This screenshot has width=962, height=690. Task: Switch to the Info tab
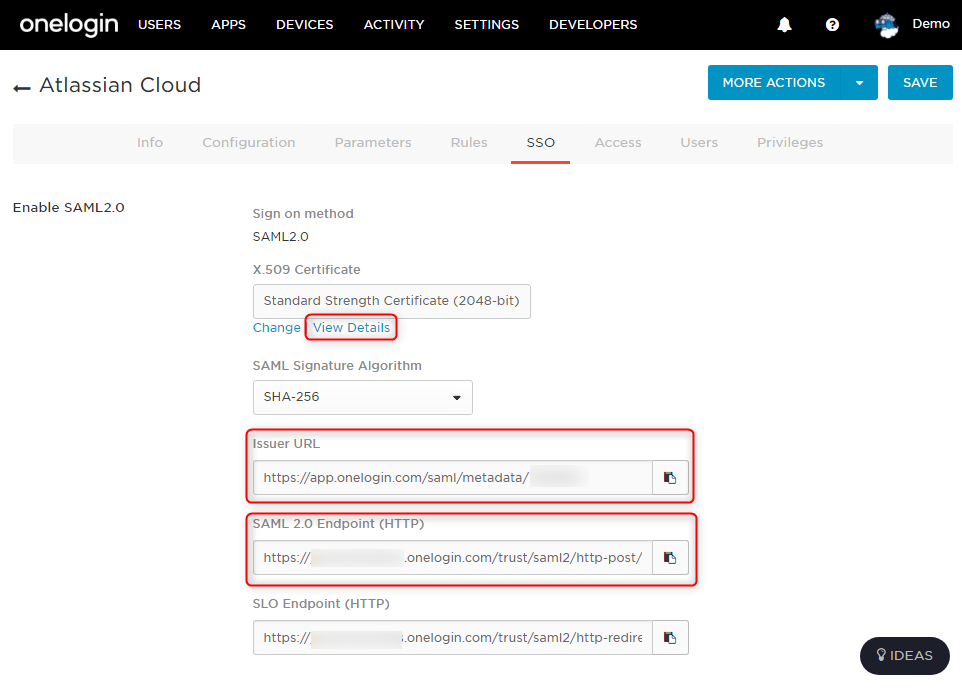tap(150, 143)
